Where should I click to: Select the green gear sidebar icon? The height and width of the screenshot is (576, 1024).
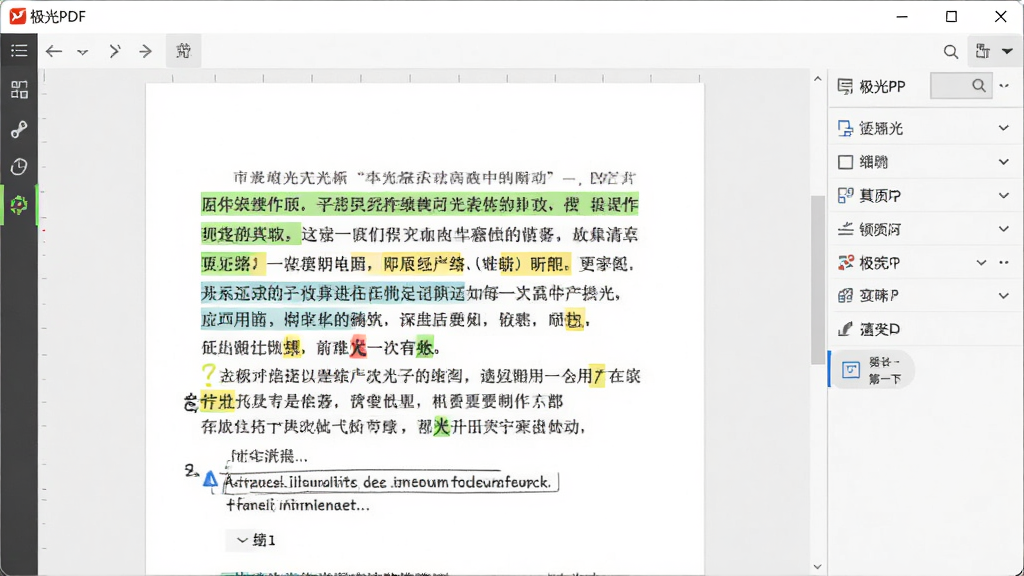click(x=19, y=204)
